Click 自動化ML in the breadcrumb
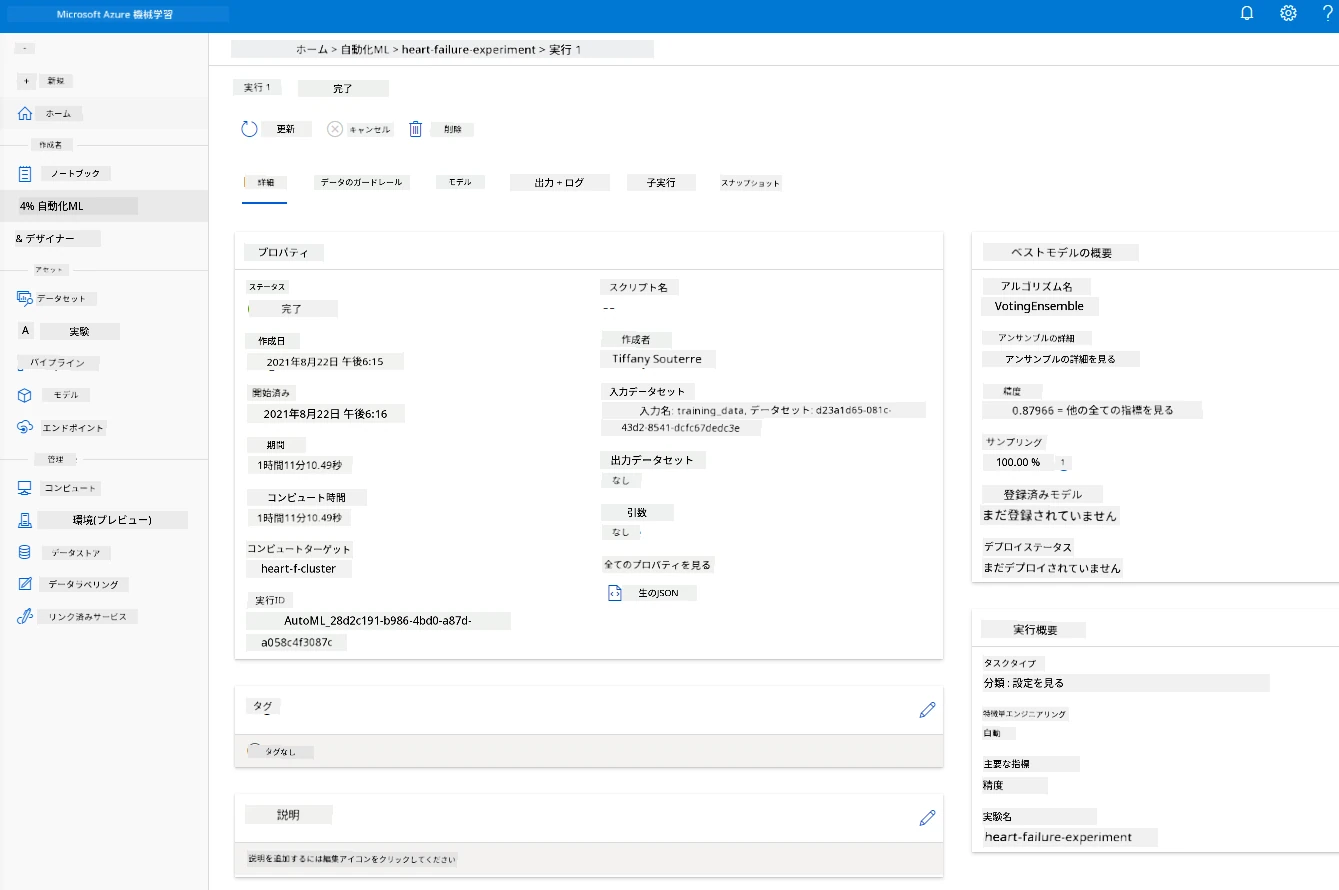The image size is (1339, 890). 366,49
